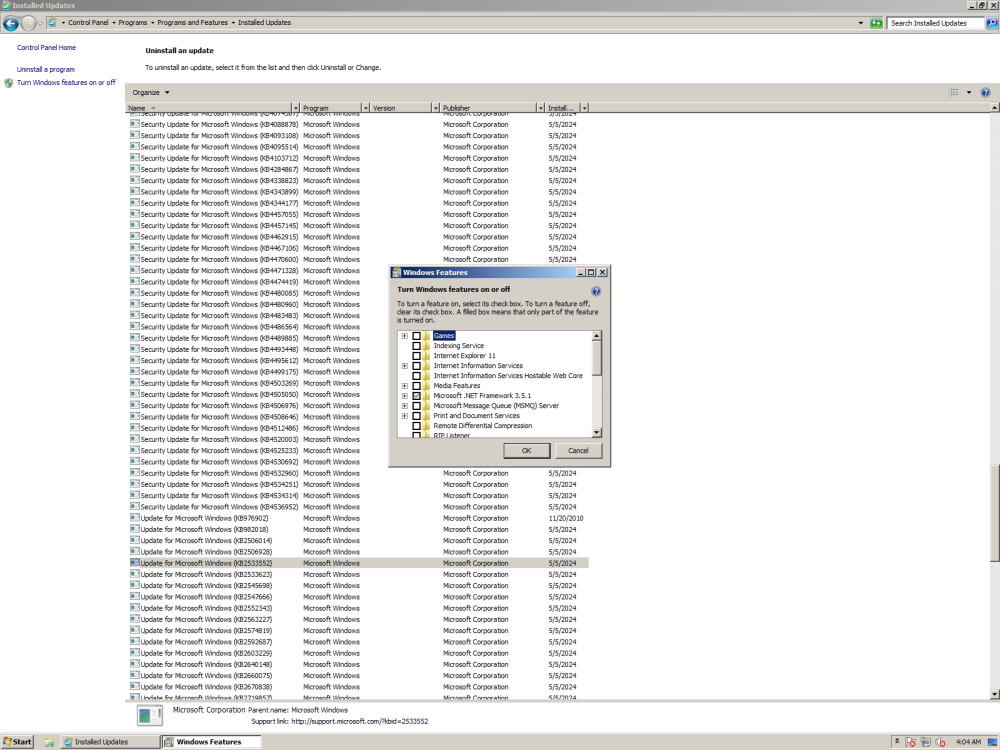This screenshot has height=750, width=1000.
Task: Click the help icon on the Organize toolbar
Action: click(x=985, y=92)
